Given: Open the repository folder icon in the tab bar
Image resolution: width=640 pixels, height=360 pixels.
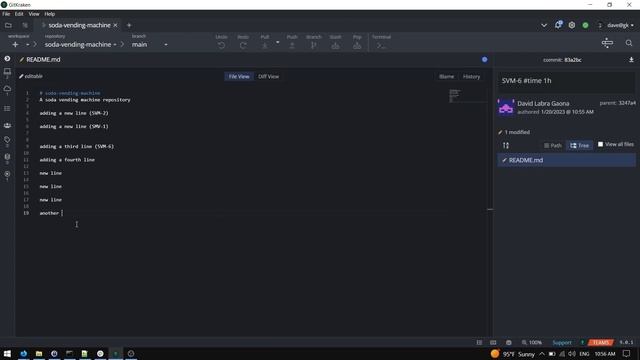Looking at the screenshot, I should pos(8,25).
